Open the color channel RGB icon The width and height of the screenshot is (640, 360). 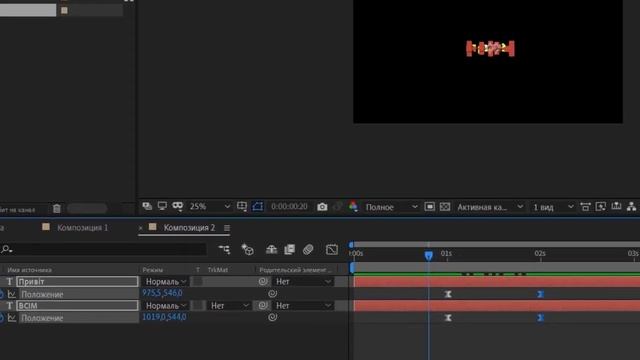(x=353, y=207)
